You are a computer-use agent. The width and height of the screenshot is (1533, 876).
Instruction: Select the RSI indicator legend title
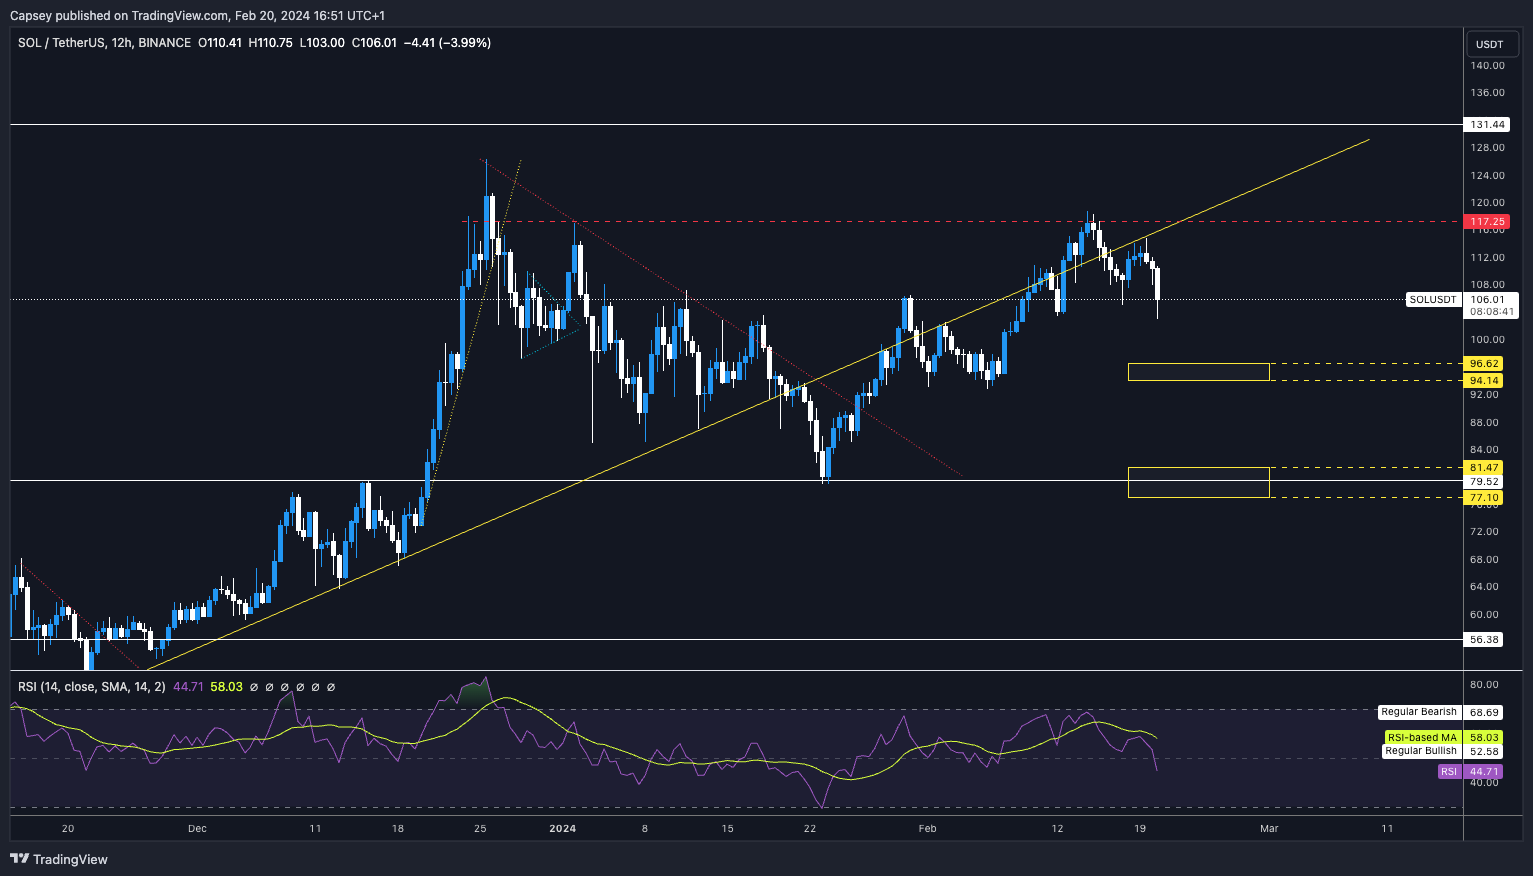[91, 687]
